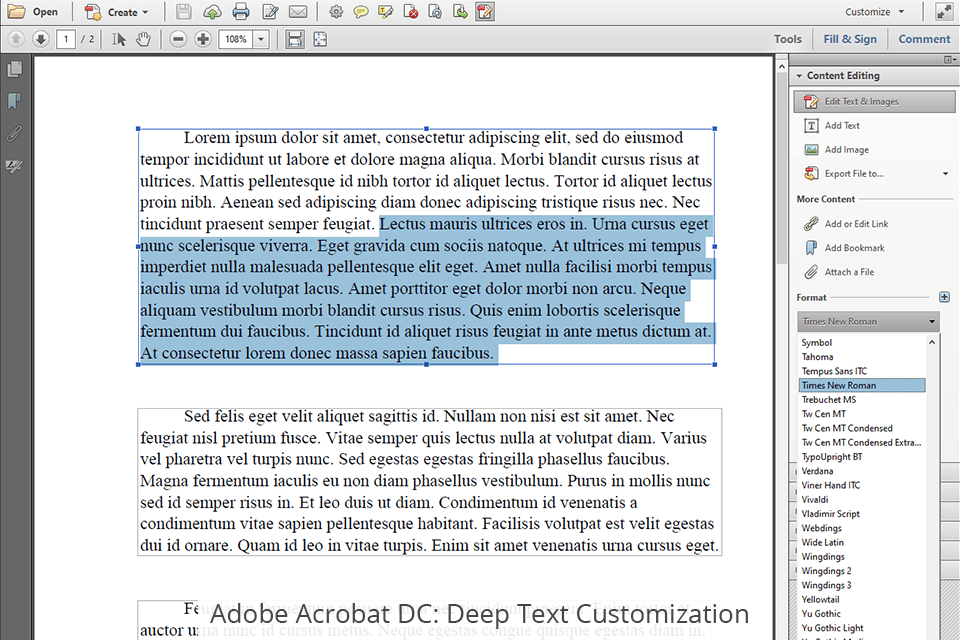Open the bookmarks sidebar panel
960x640 pixels.
pyautogui.click(x=15, y=101)
